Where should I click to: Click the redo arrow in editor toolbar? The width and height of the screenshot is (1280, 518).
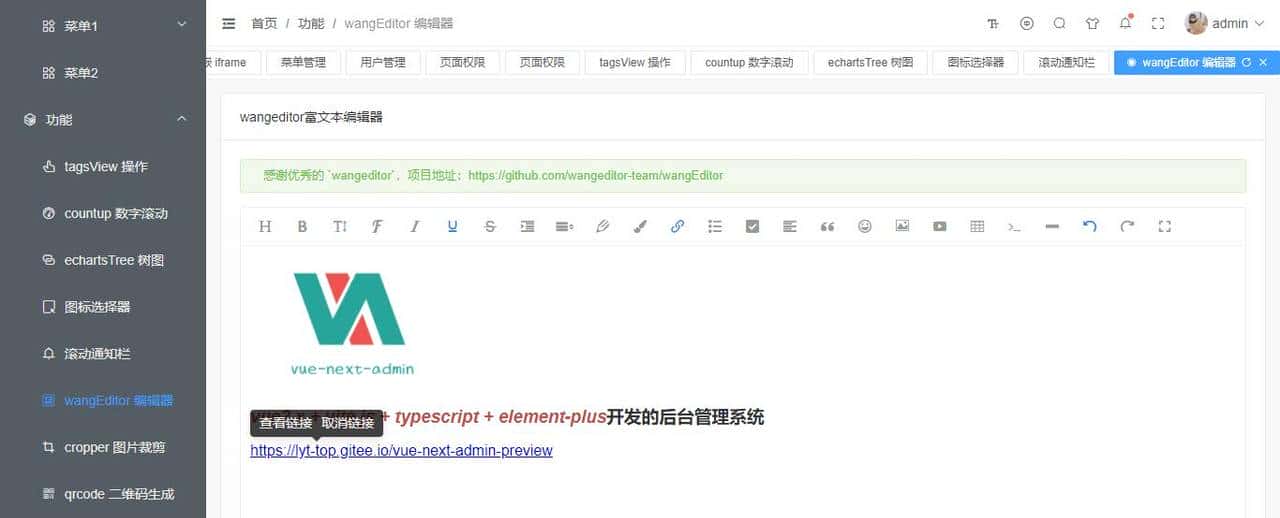click(x=1127, y=227)
